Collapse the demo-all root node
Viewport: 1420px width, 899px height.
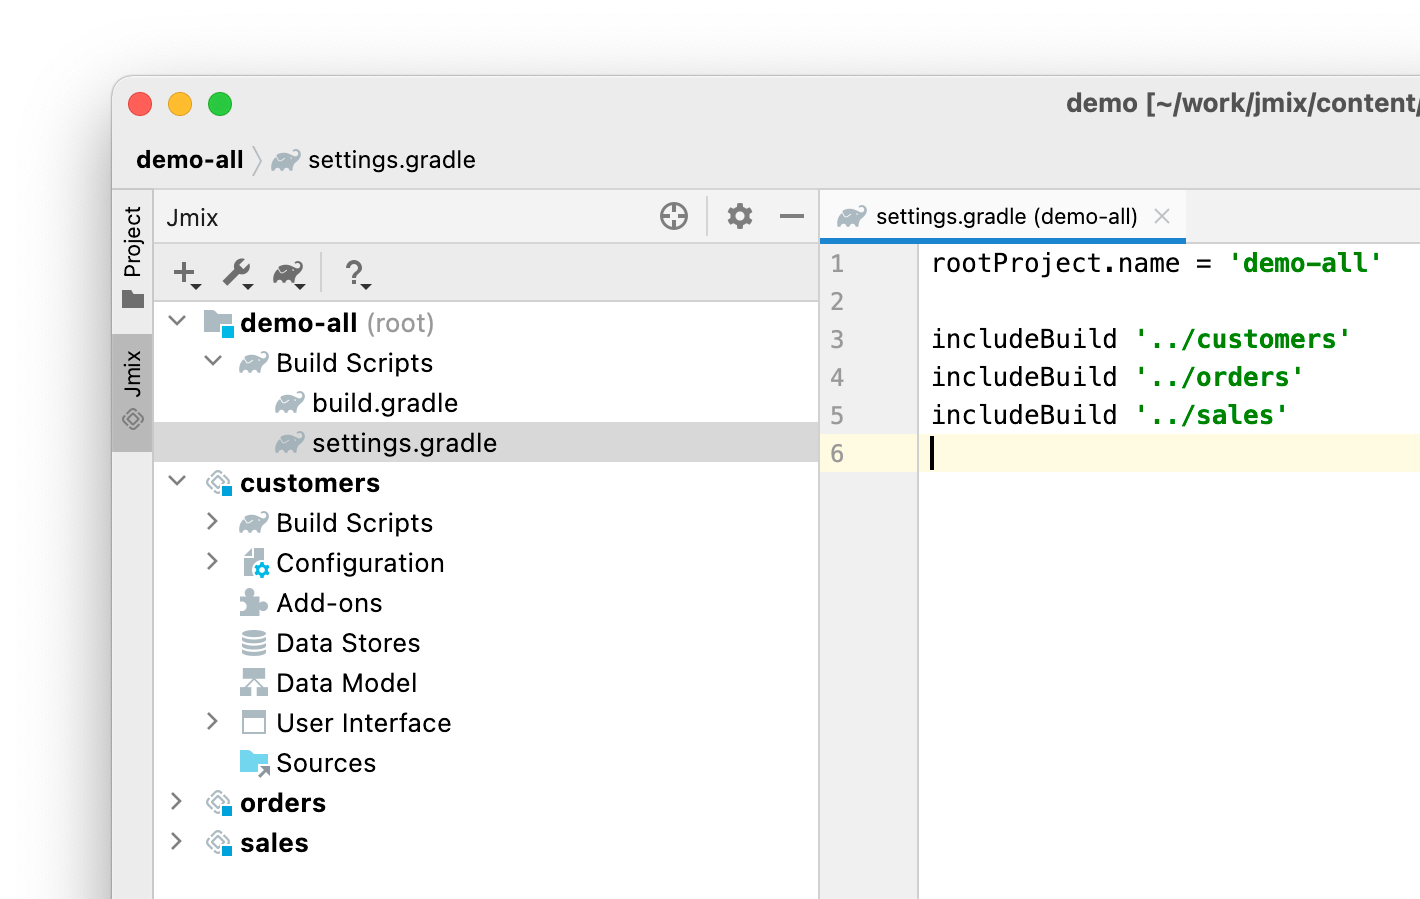(x=178, y=321)
